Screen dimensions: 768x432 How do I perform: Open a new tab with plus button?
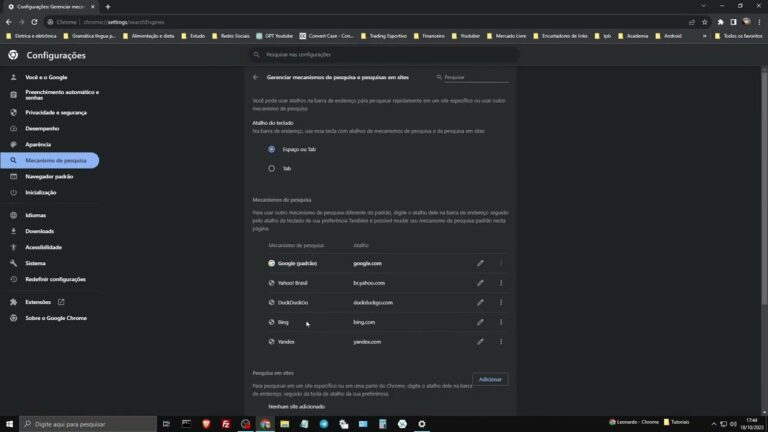[108, 7]
